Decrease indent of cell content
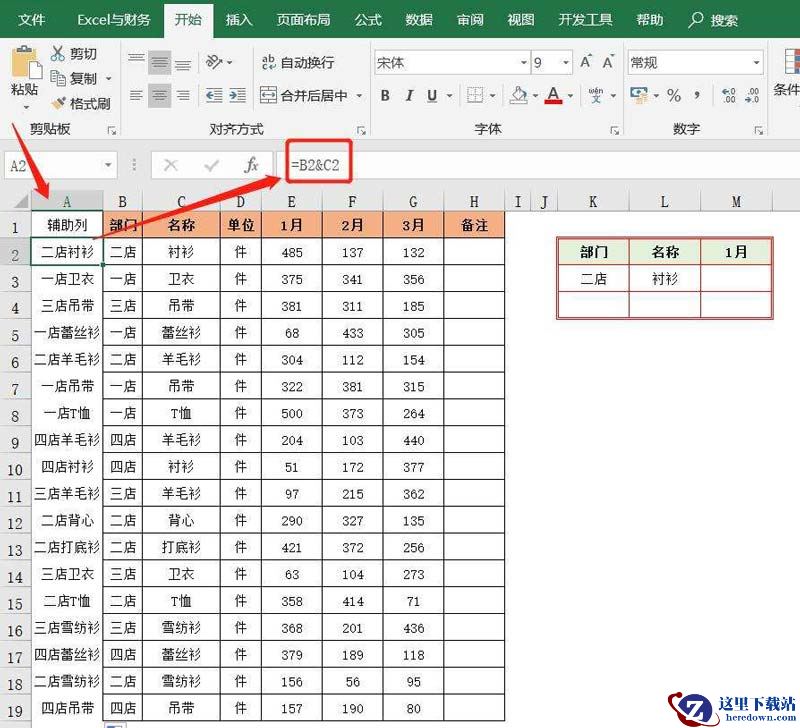The height and width of the screenshot is (728, 800). click(x=214, y=95)
